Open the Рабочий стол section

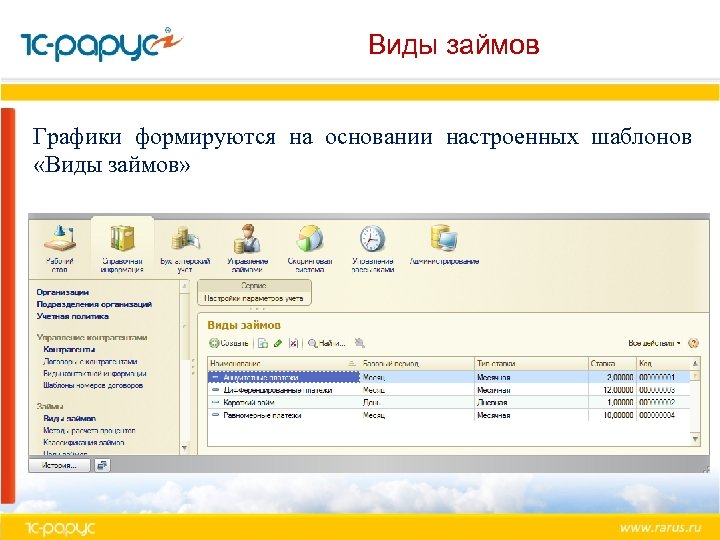tap(60, 248)
